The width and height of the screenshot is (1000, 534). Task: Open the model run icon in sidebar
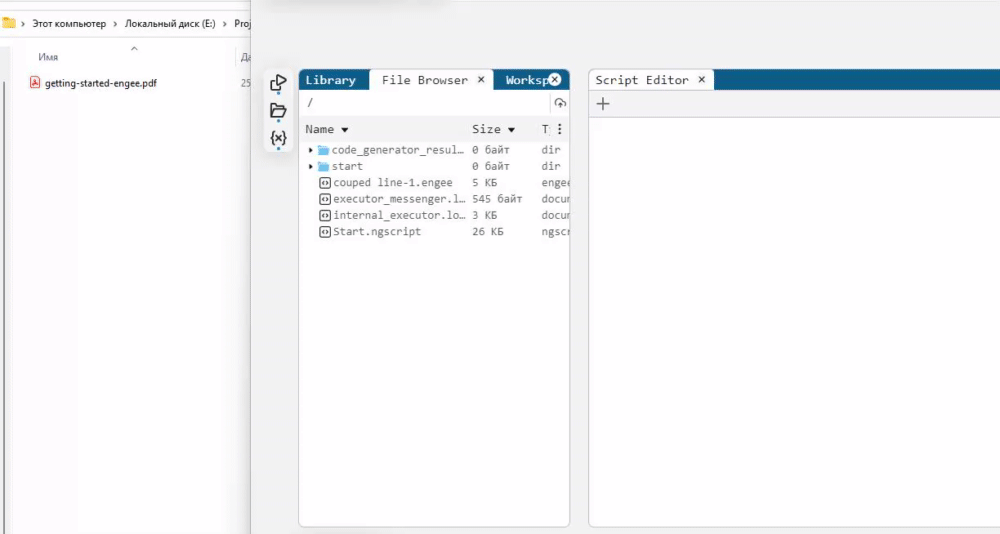[x=278, y=83]
